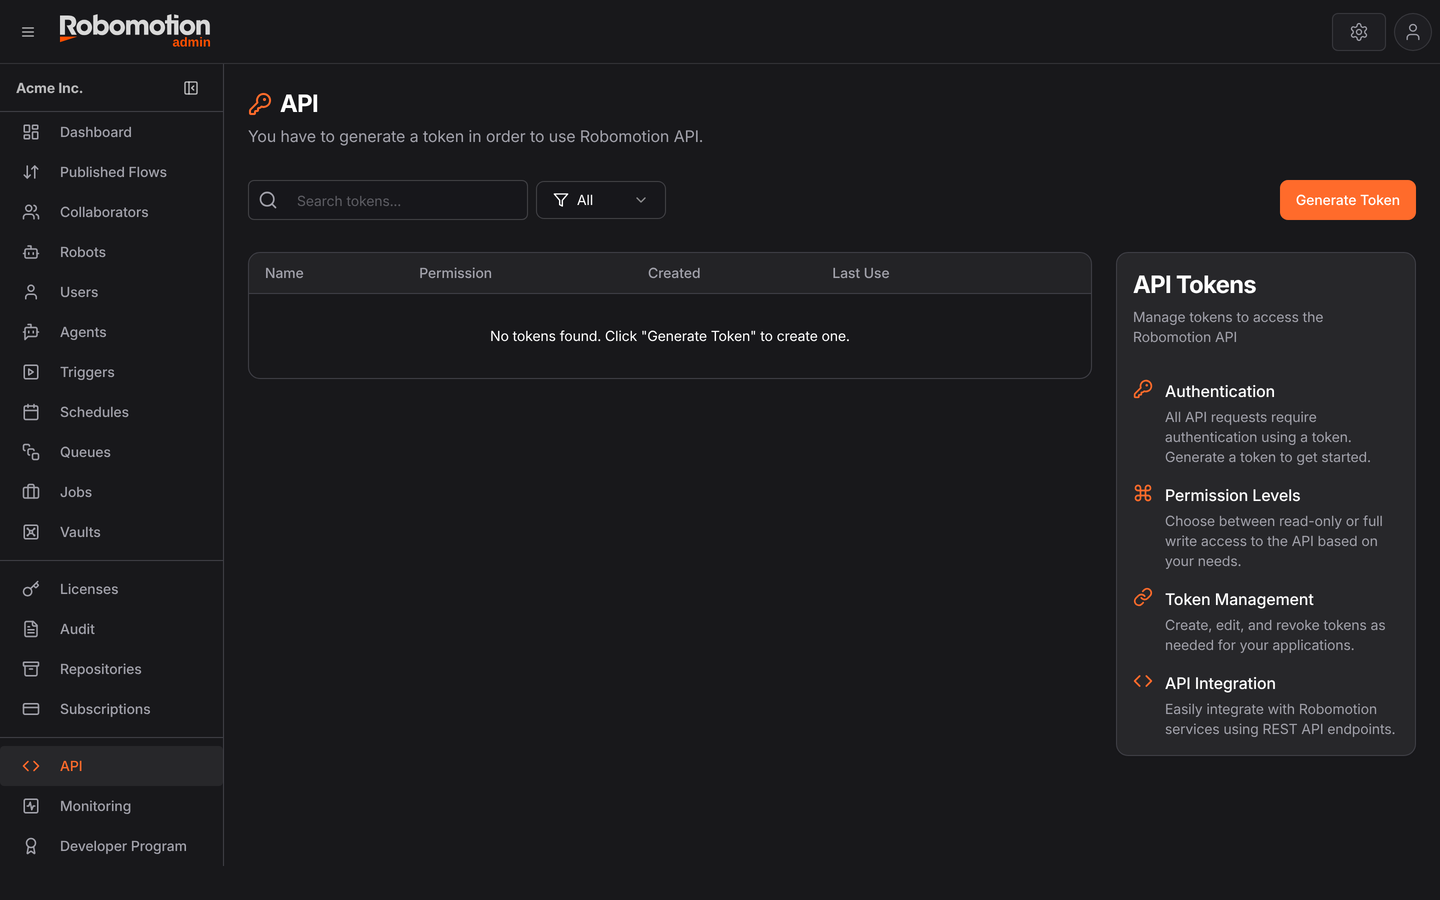Click the Token Management link icon
Screen dimensions: 1440x900
click(x=1143, y=597)
